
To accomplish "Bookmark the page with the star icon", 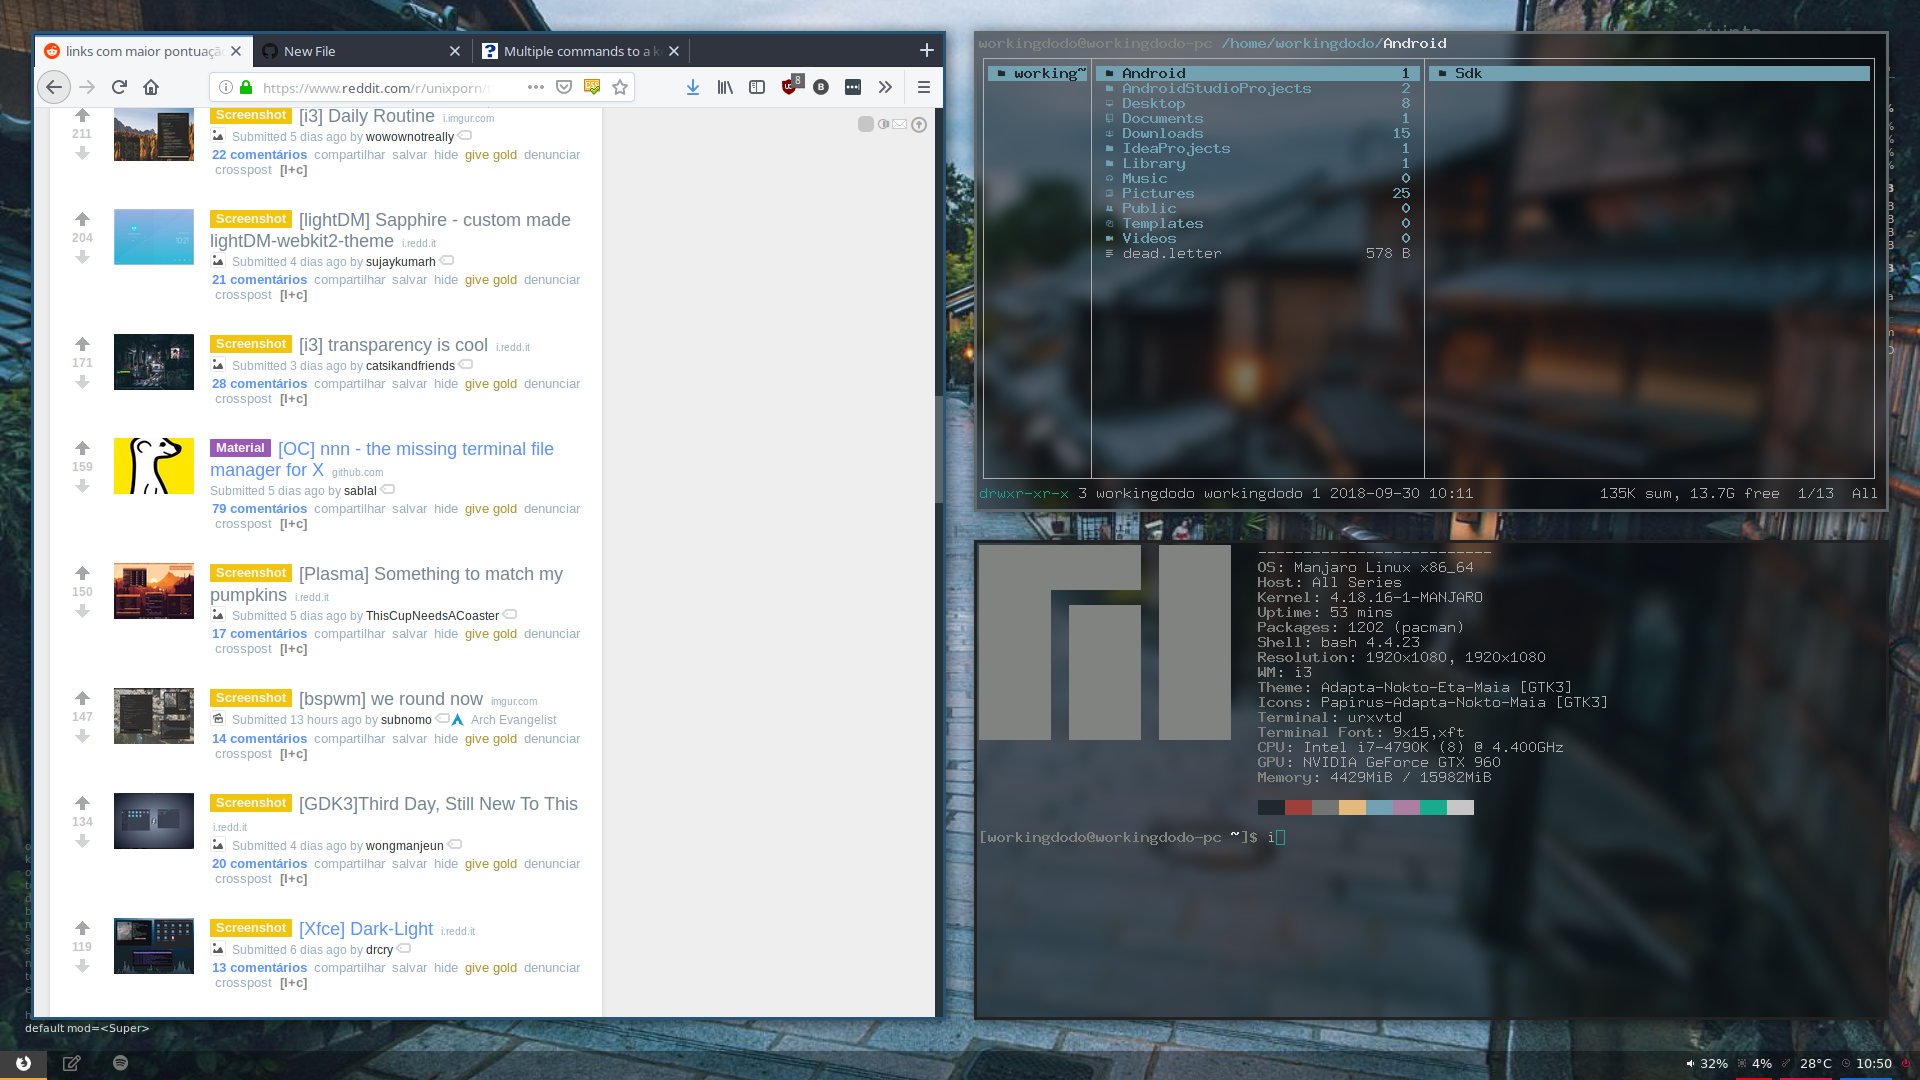I will point(619,87).
